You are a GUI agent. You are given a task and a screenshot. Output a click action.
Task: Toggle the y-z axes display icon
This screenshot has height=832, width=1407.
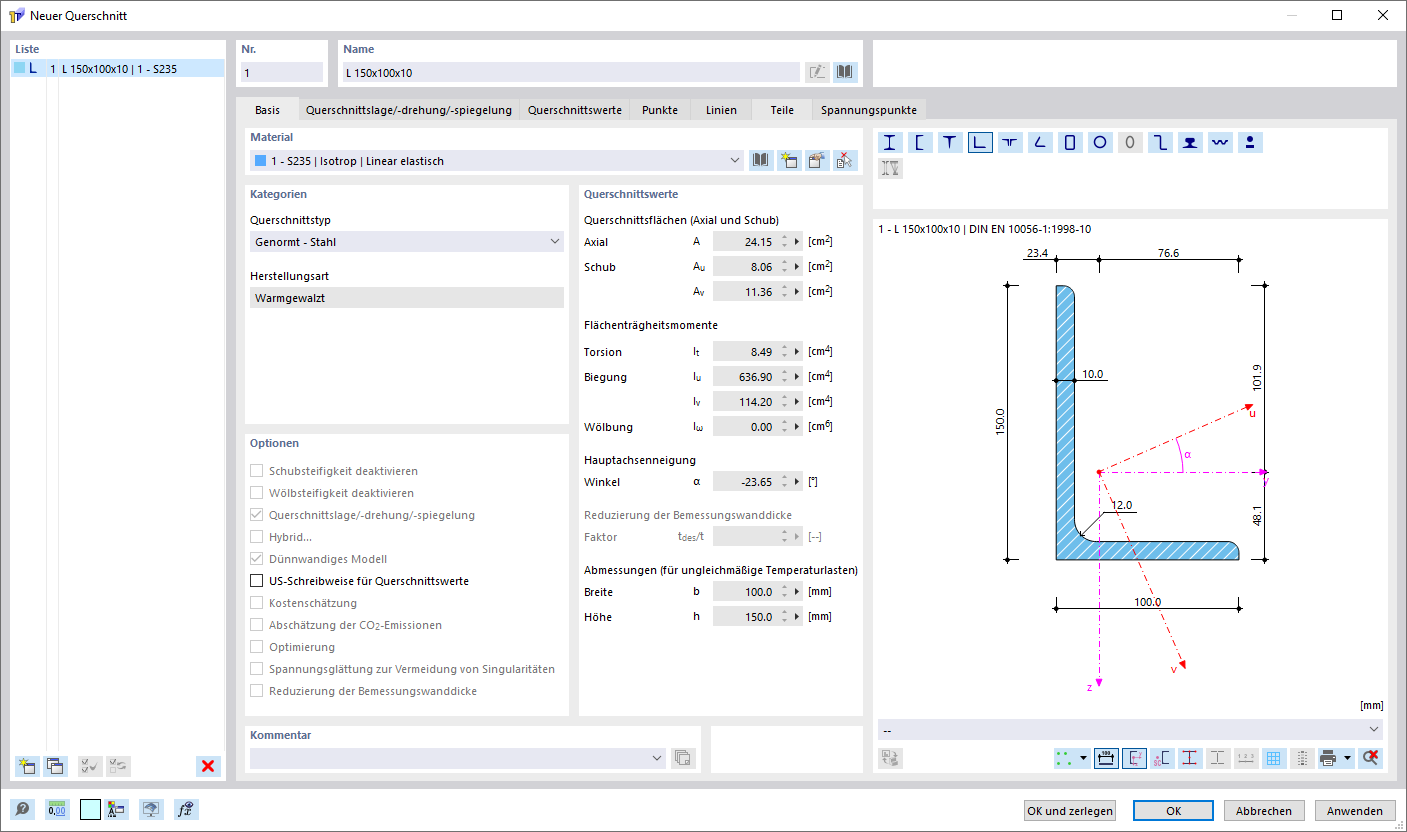(1135, 758)
